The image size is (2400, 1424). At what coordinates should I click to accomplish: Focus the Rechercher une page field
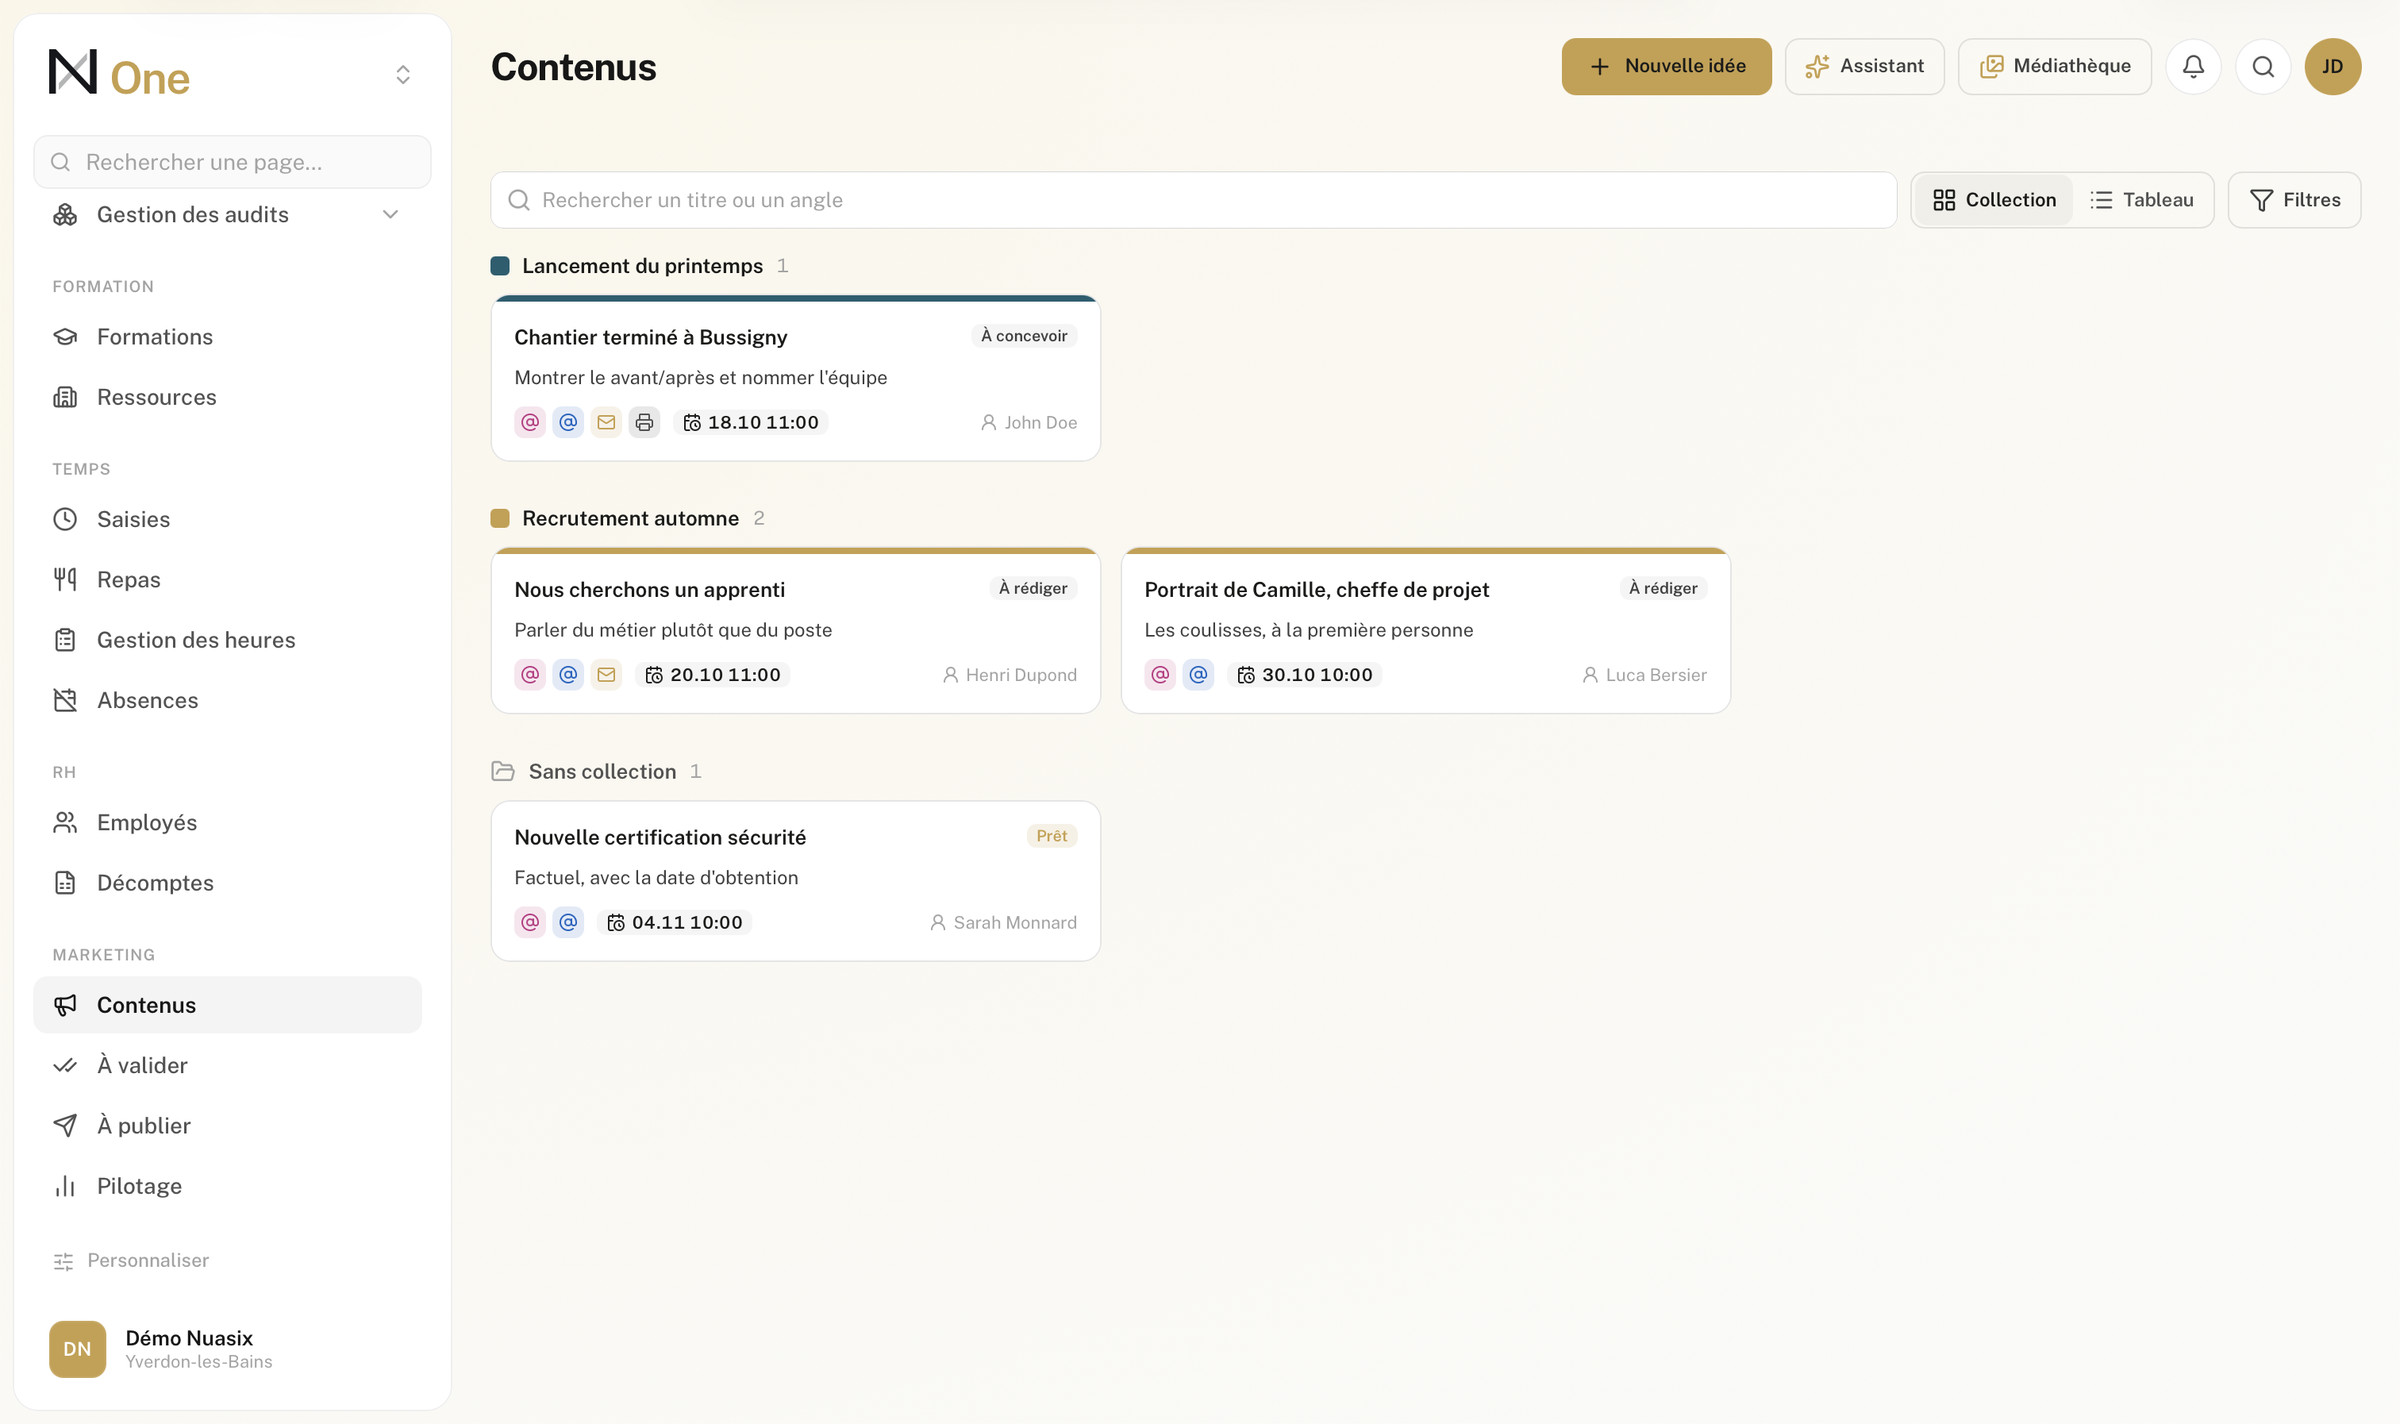pyautogui.click(x=232, y=162)
